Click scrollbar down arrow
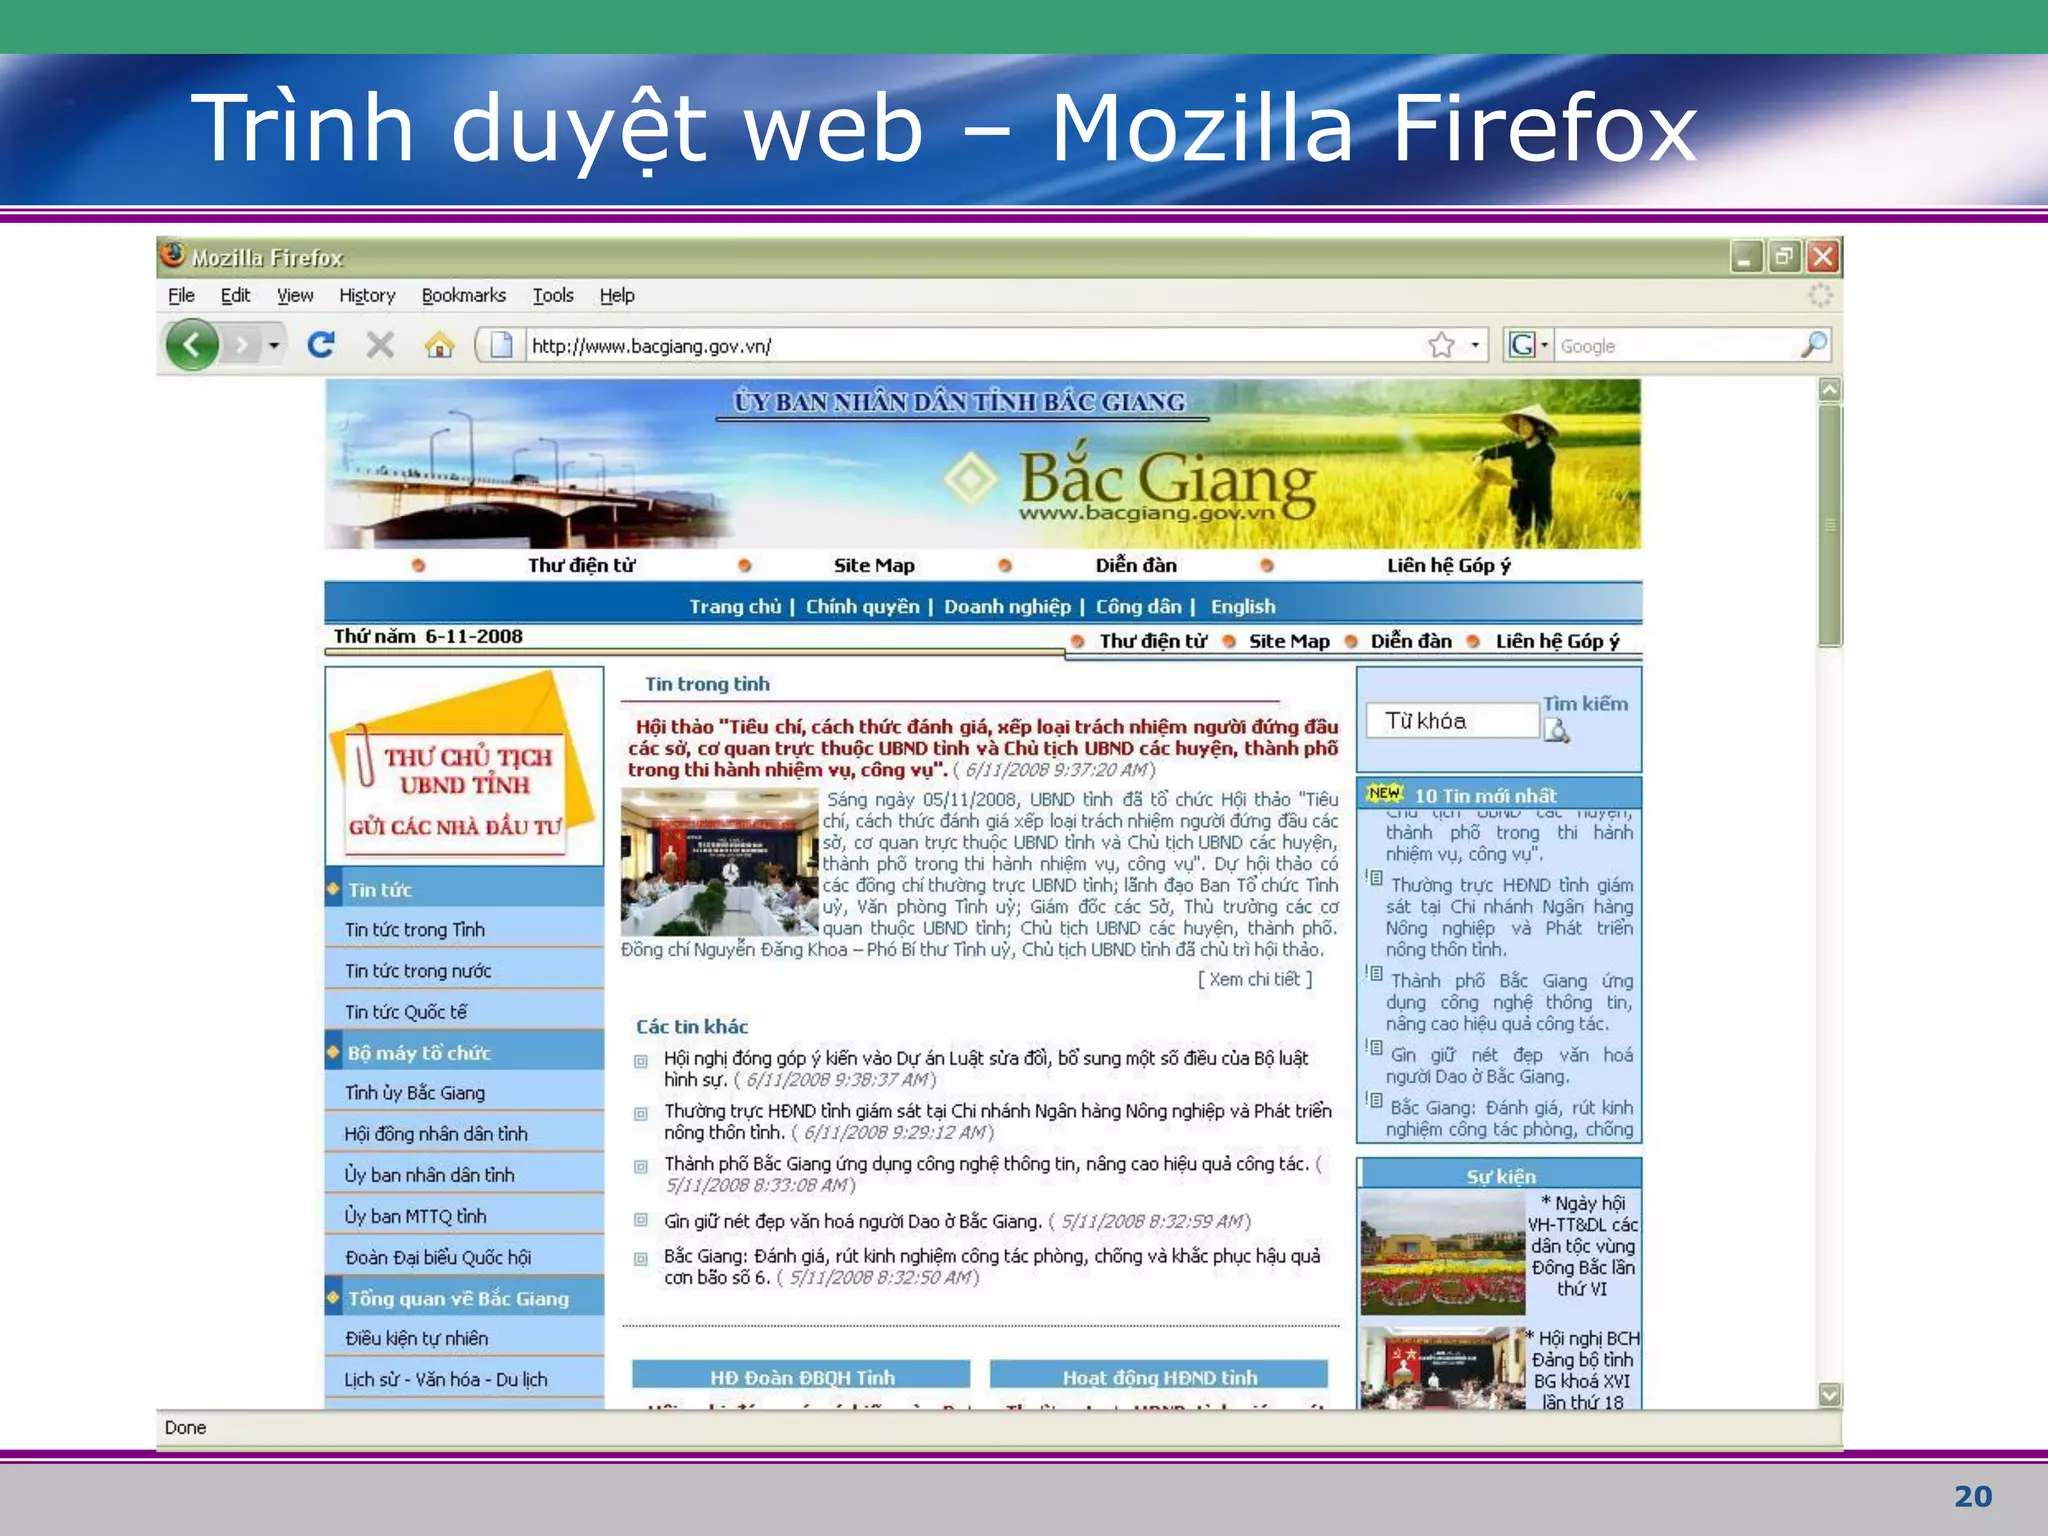This screenshot has height=1536, width=2048. point(1830,1395)
